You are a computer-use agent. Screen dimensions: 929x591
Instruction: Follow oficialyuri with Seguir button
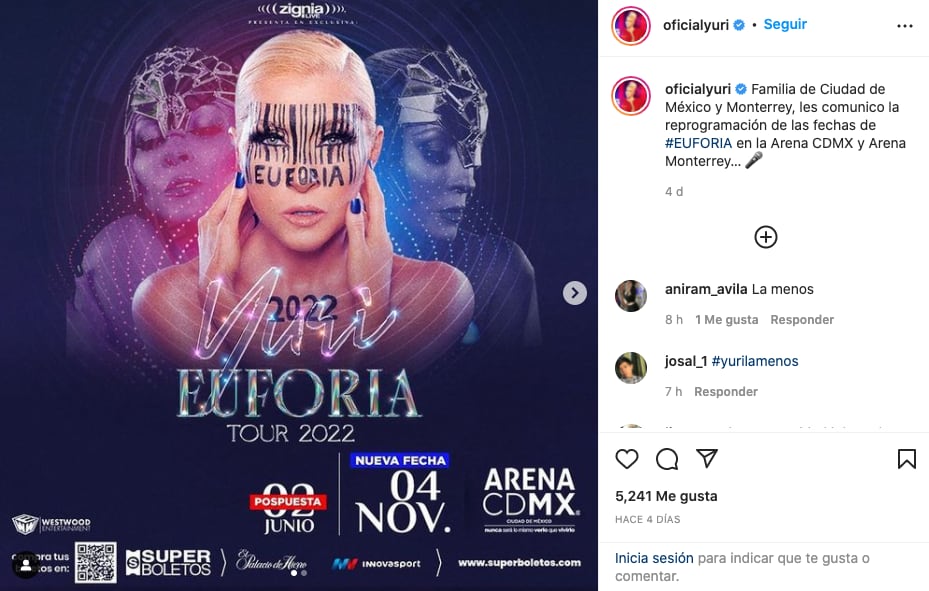click(785, 24)
